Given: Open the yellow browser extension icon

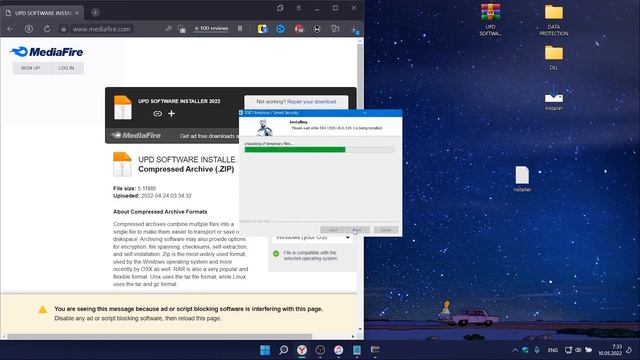Looking at the screenshot, I should (x=262, y=29).
